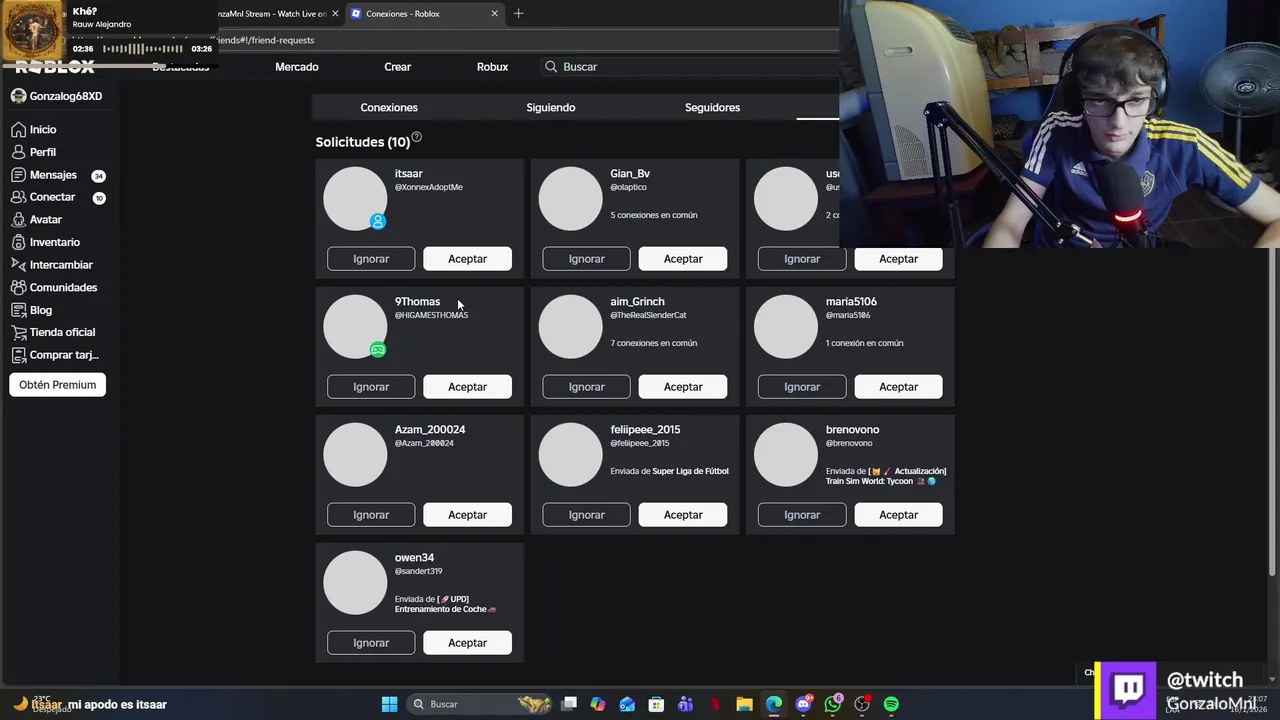The height and width of the screenshot is (720, 1280).
Task: Accept itsaar's connection request
Action: 467,259
